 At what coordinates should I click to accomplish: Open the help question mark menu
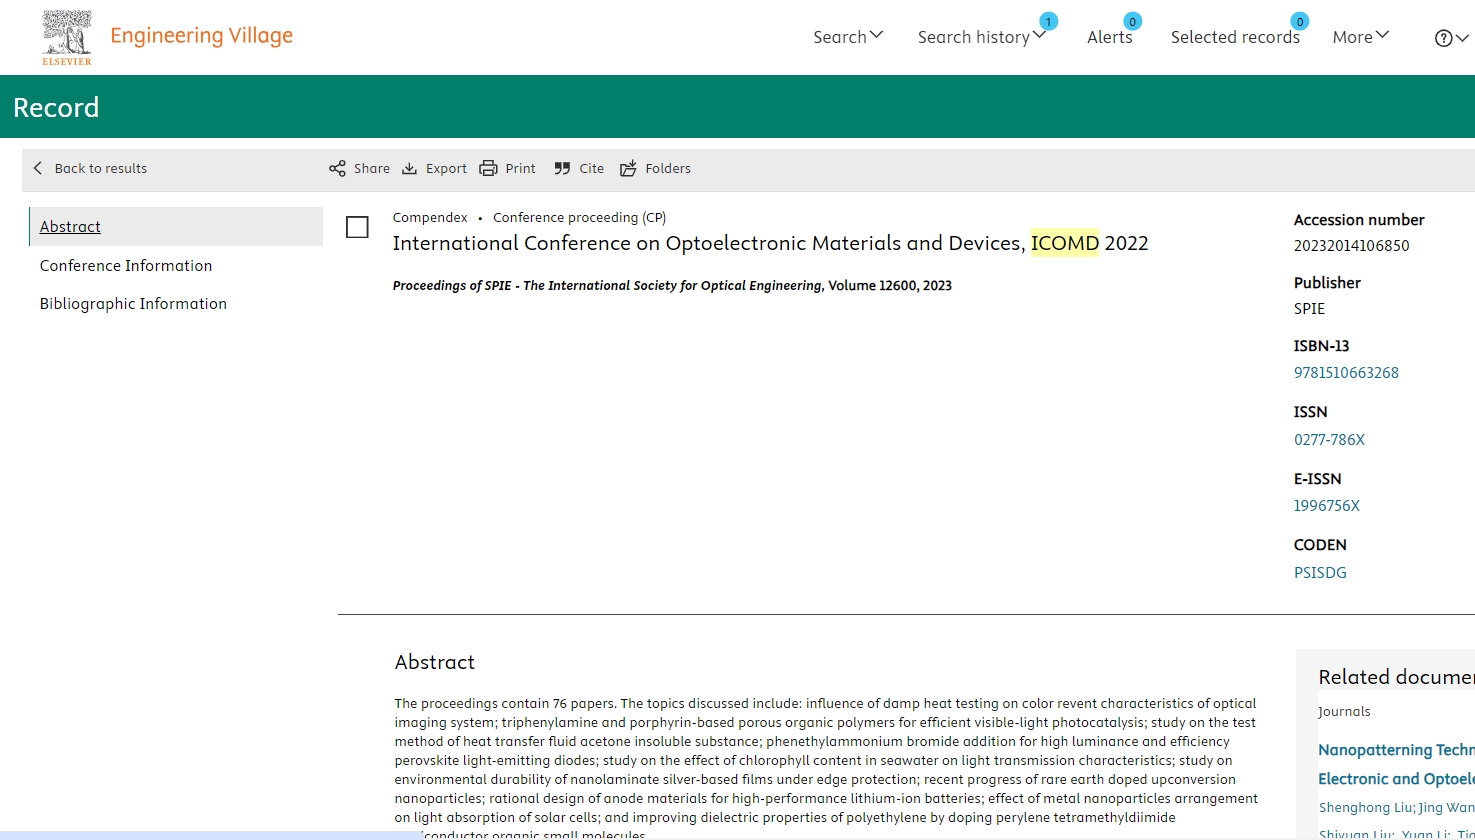1451,38
